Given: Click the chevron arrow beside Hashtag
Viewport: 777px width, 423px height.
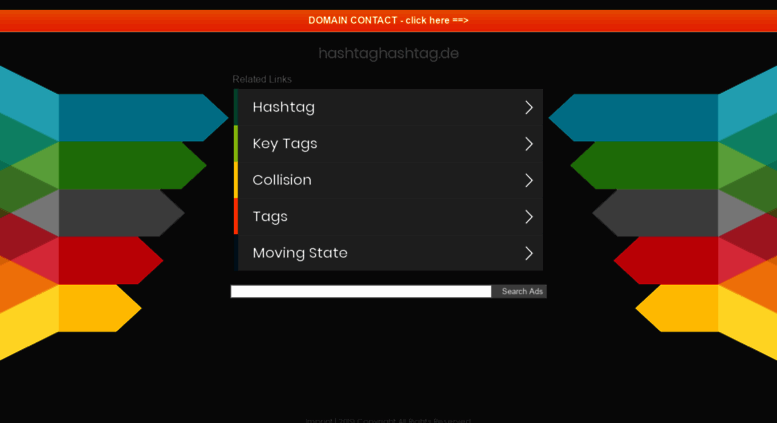Looking at the screenshot, I should click(x=529, y=107).
